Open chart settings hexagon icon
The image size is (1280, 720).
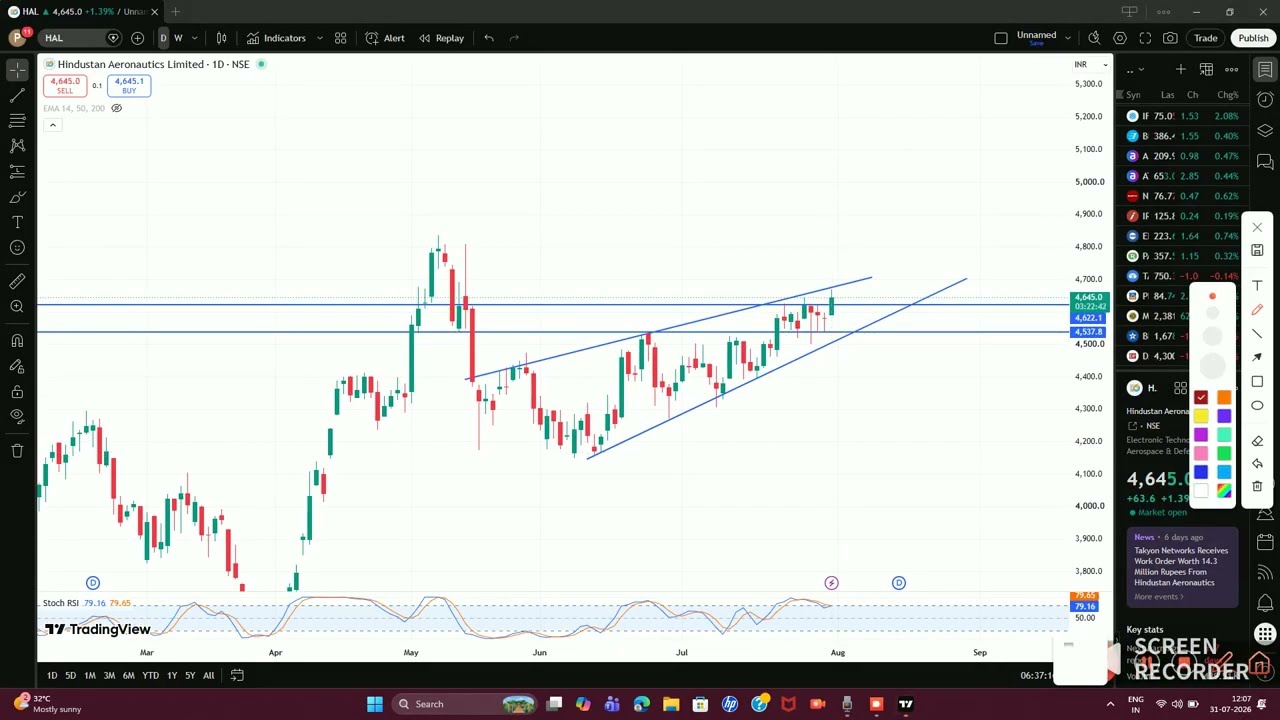1120,38
